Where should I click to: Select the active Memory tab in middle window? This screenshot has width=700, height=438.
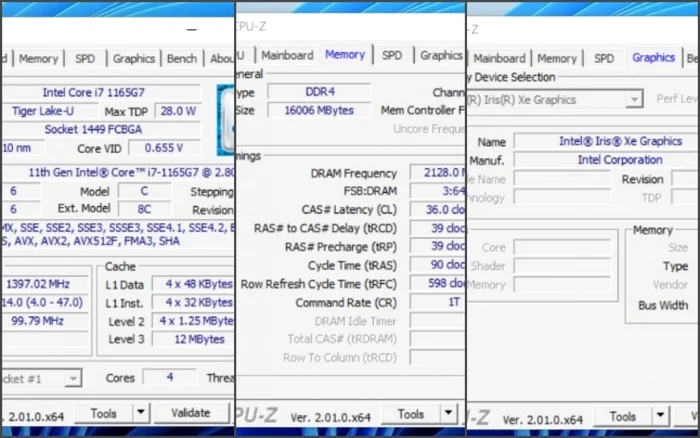[x=345, y=54]
